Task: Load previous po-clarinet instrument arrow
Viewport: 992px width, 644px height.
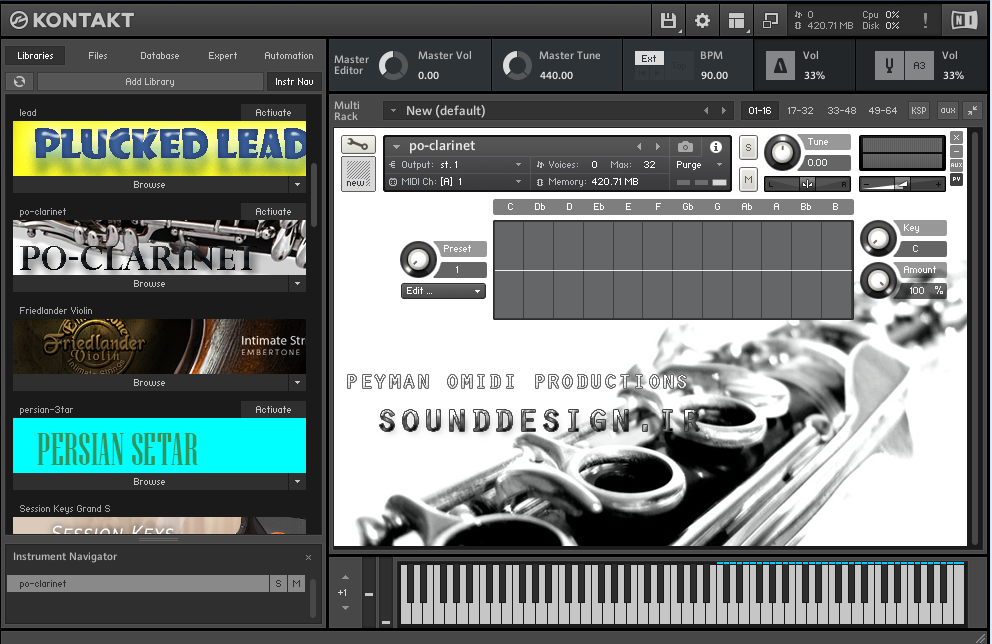Action: click(639, 147)
